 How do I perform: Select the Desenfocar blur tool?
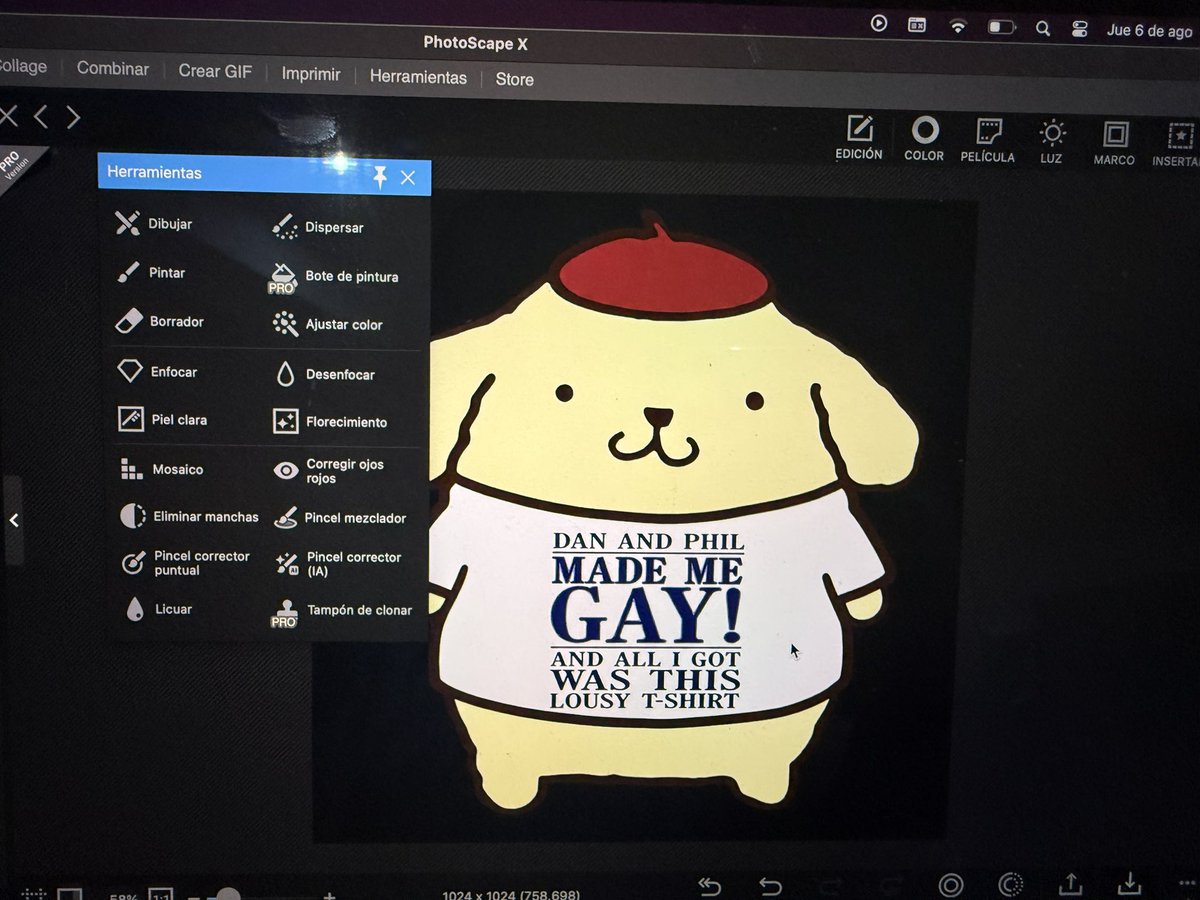click(x=325, y=374)
